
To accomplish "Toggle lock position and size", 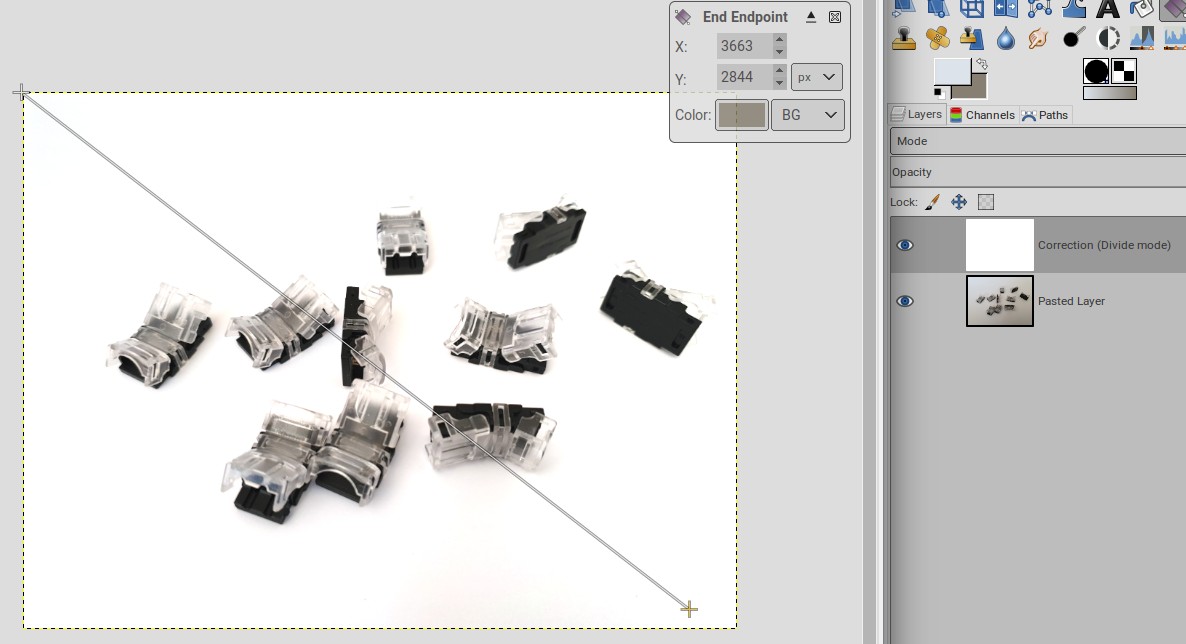I will 959,202.
